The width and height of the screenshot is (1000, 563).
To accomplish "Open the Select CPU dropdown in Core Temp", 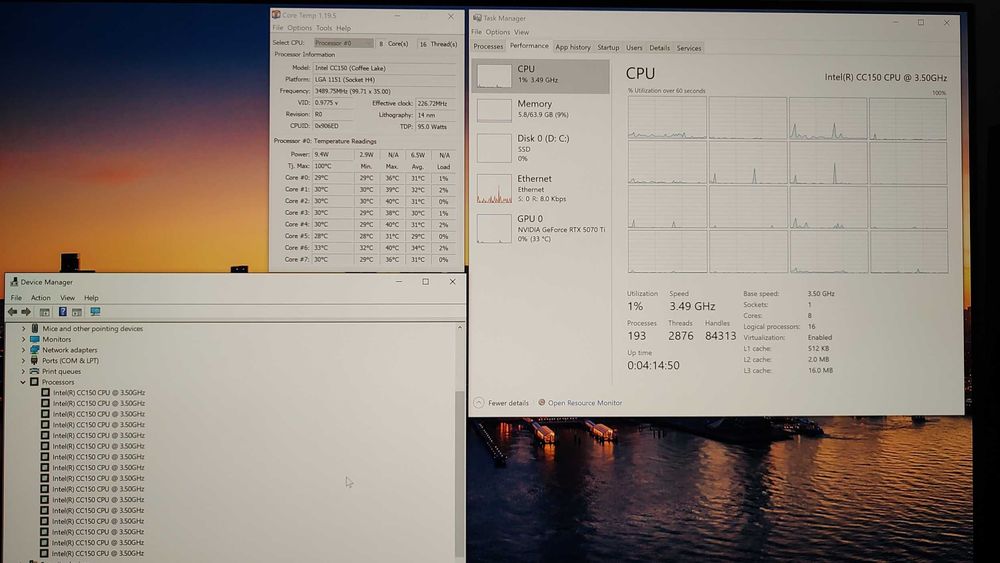I will pyautogui.click(x=343, y=43).
